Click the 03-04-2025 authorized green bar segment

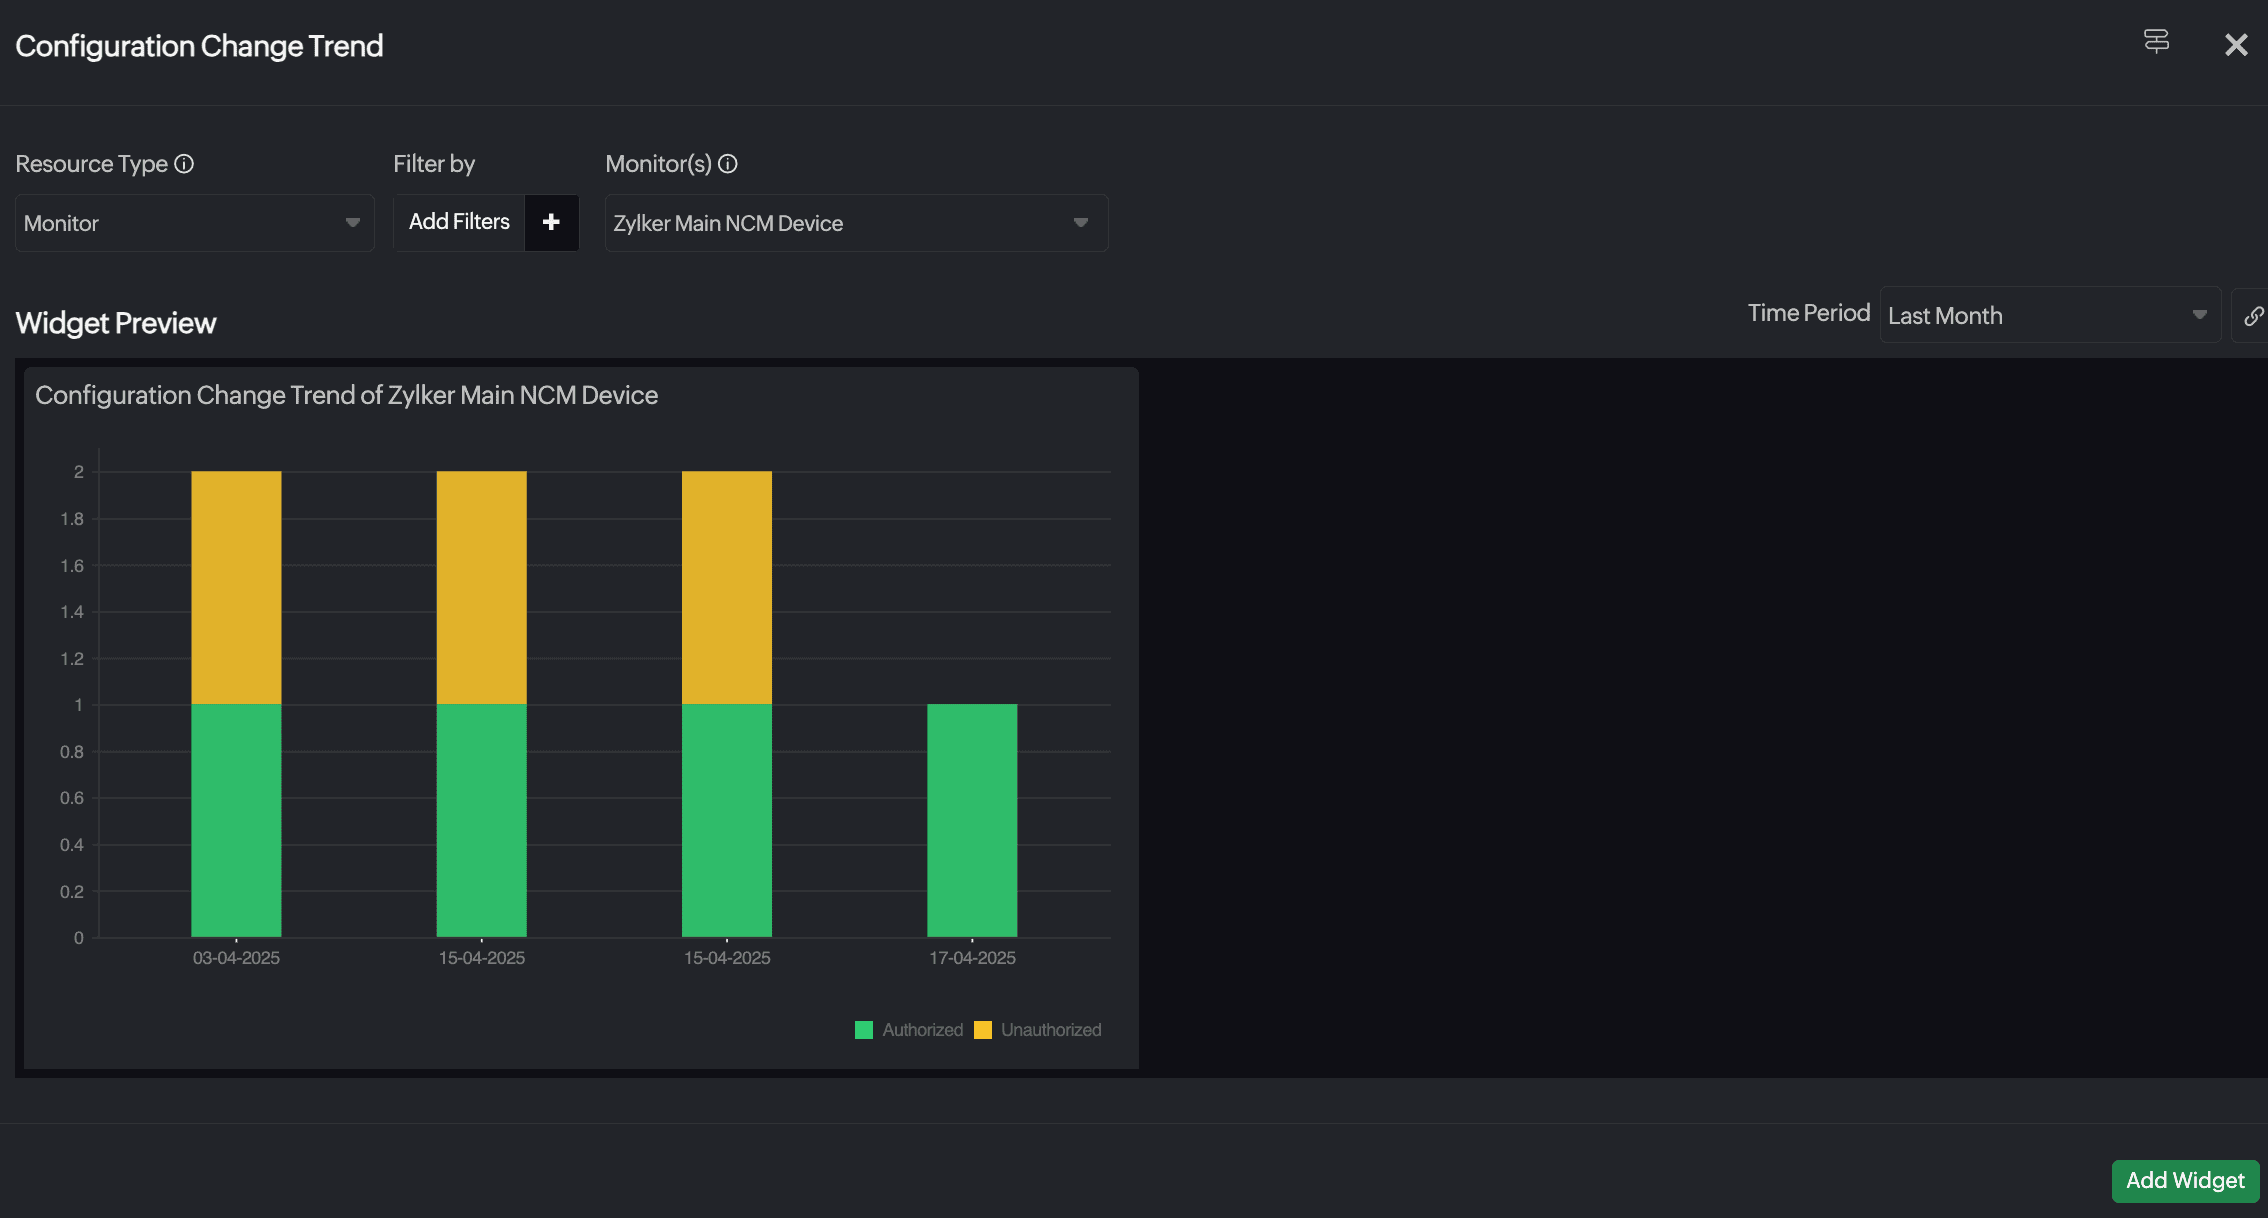(236, 820)
